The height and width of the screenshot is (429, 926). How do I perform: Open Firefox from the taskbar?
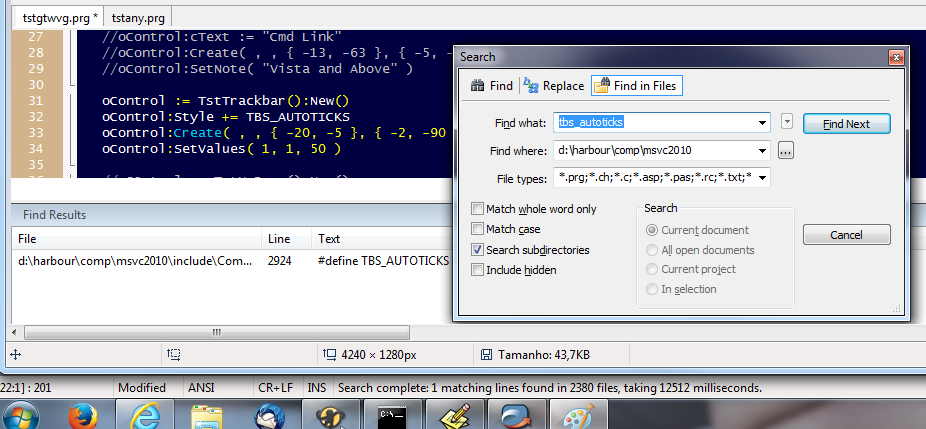click(x=84, y=414)
